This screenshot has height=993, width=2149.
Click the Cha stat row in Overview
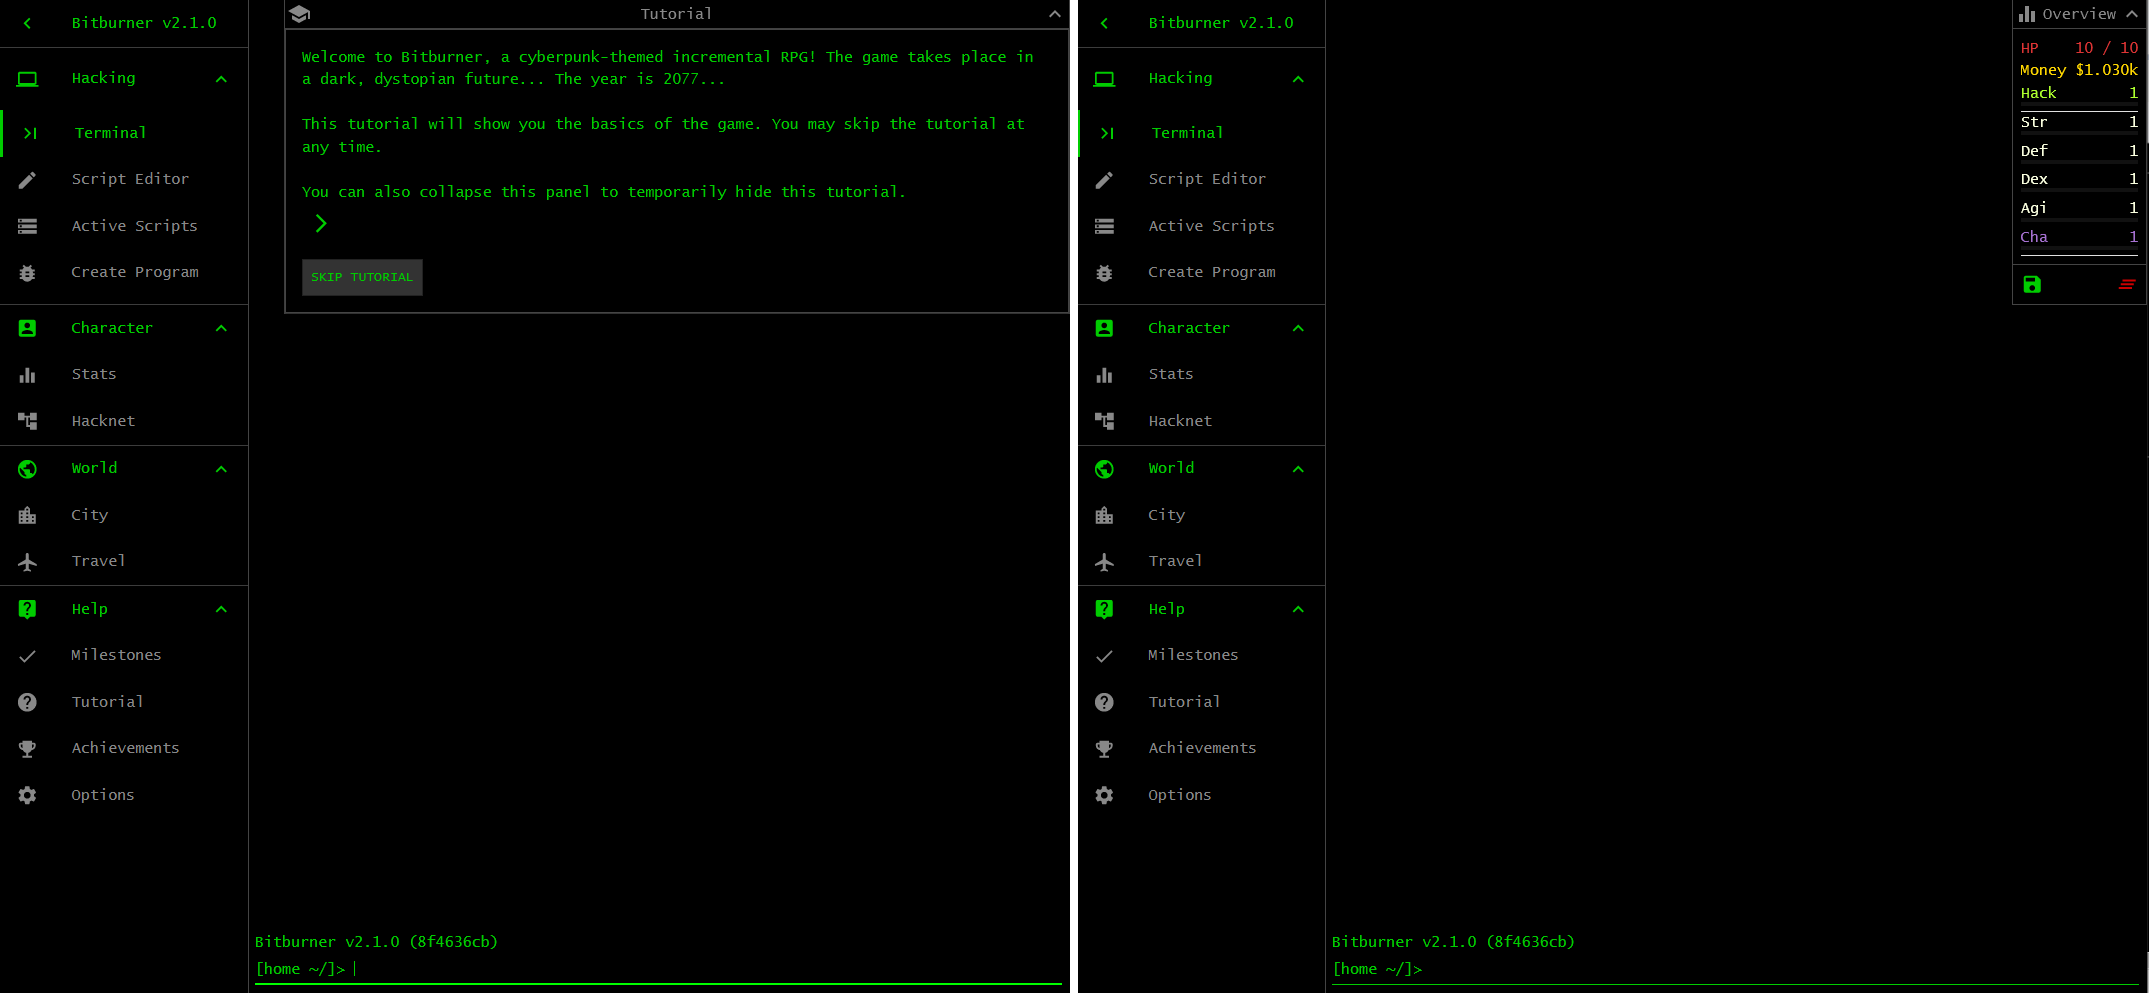(x=2079, y=237)
